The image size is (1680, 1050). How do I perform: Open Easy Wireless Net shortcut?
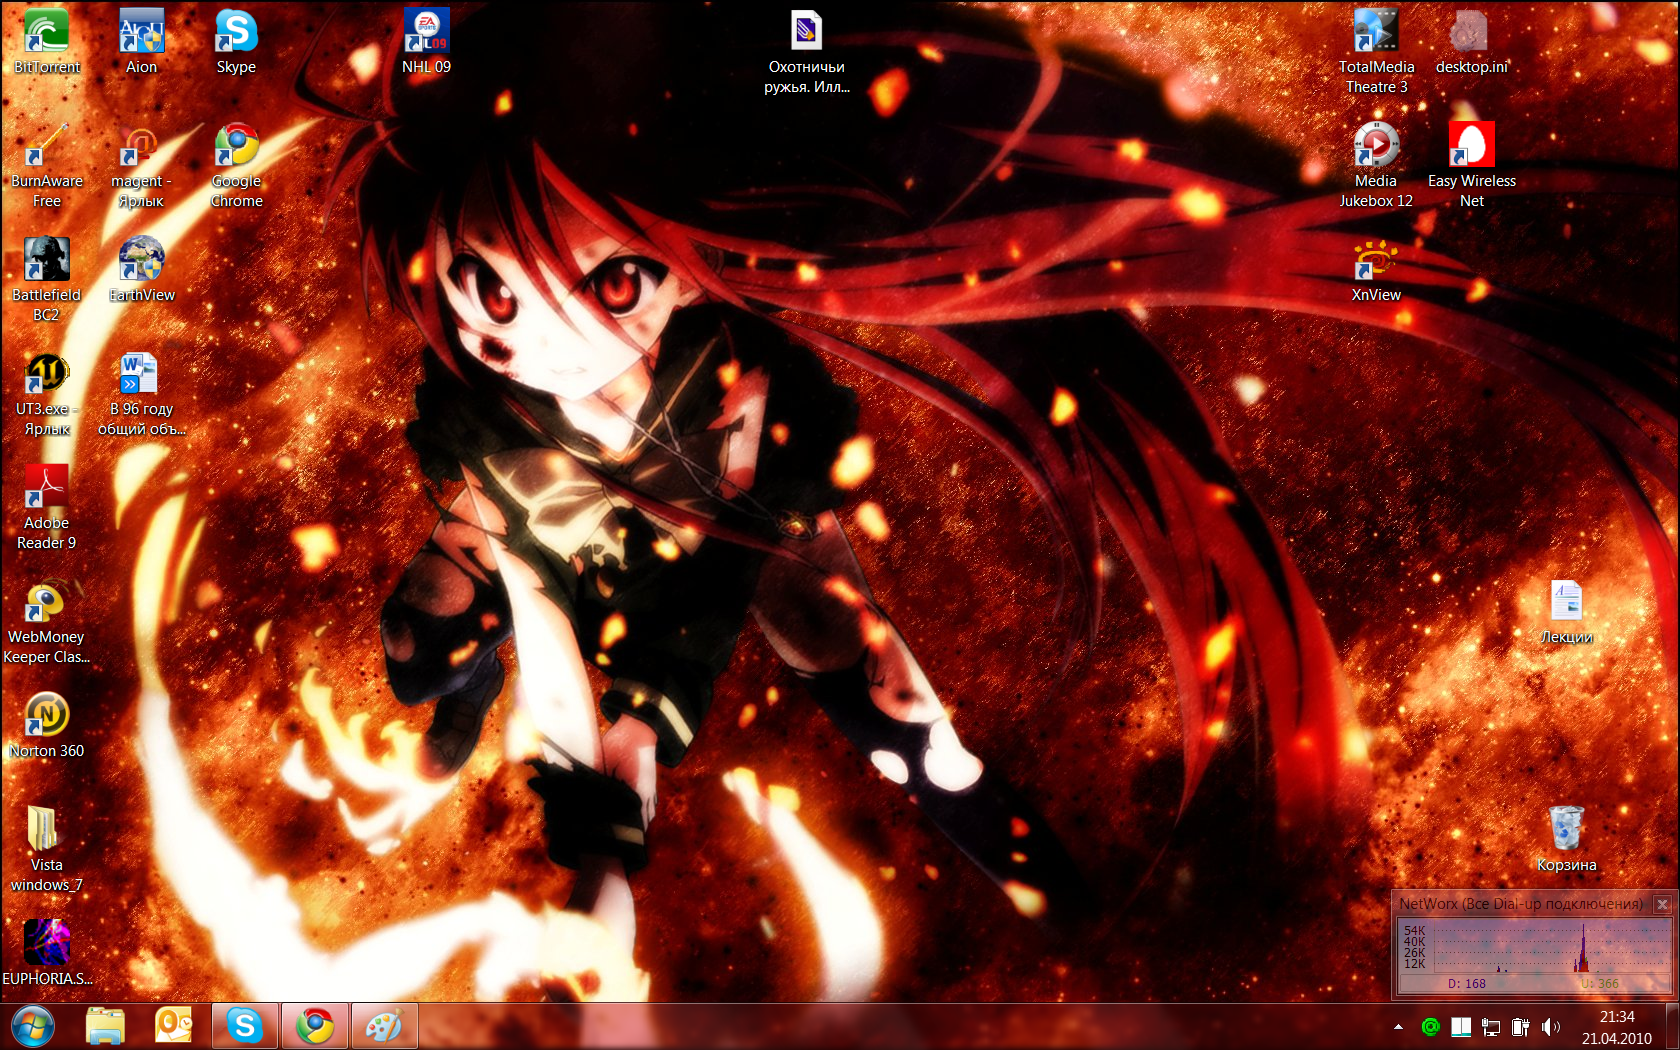coord(1472,166)
